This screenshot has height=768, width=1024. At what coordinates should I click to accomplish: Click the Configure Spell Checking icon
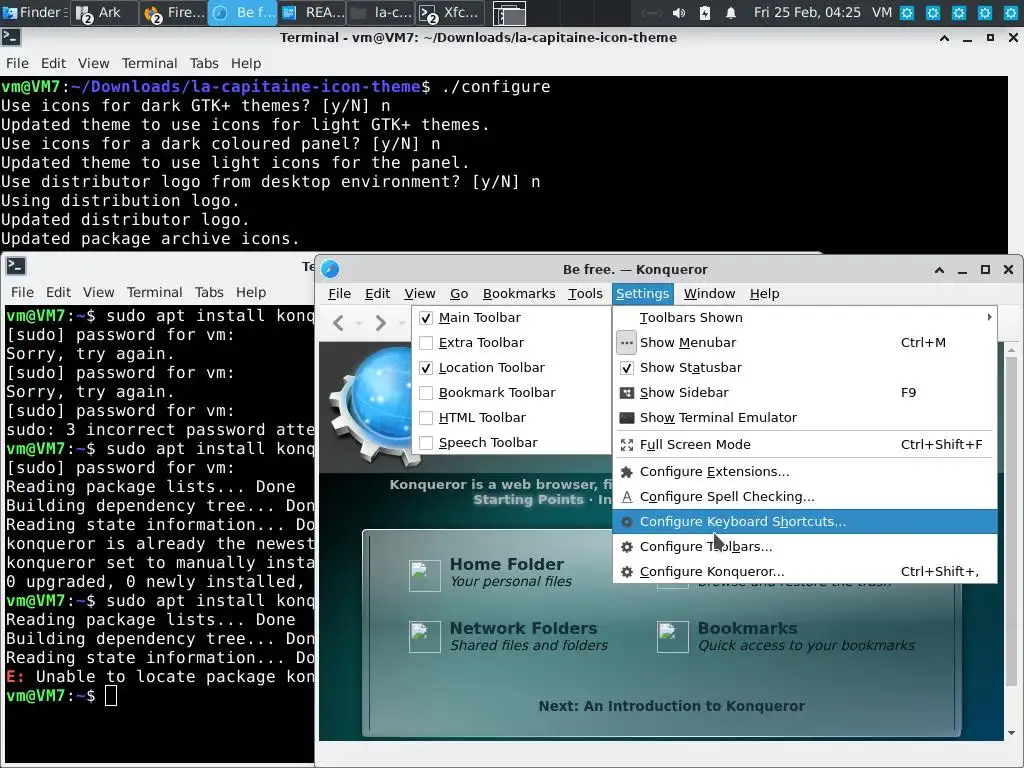(x=626, y=496)
